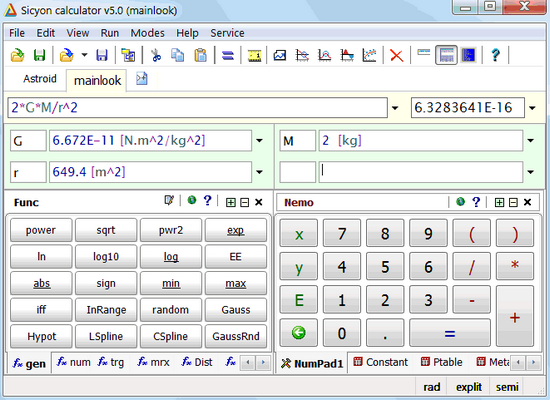Click the numpad 7 key
The width and height of the screenshot is (550, 400).
pyautogui.click(x=342, y=233)
